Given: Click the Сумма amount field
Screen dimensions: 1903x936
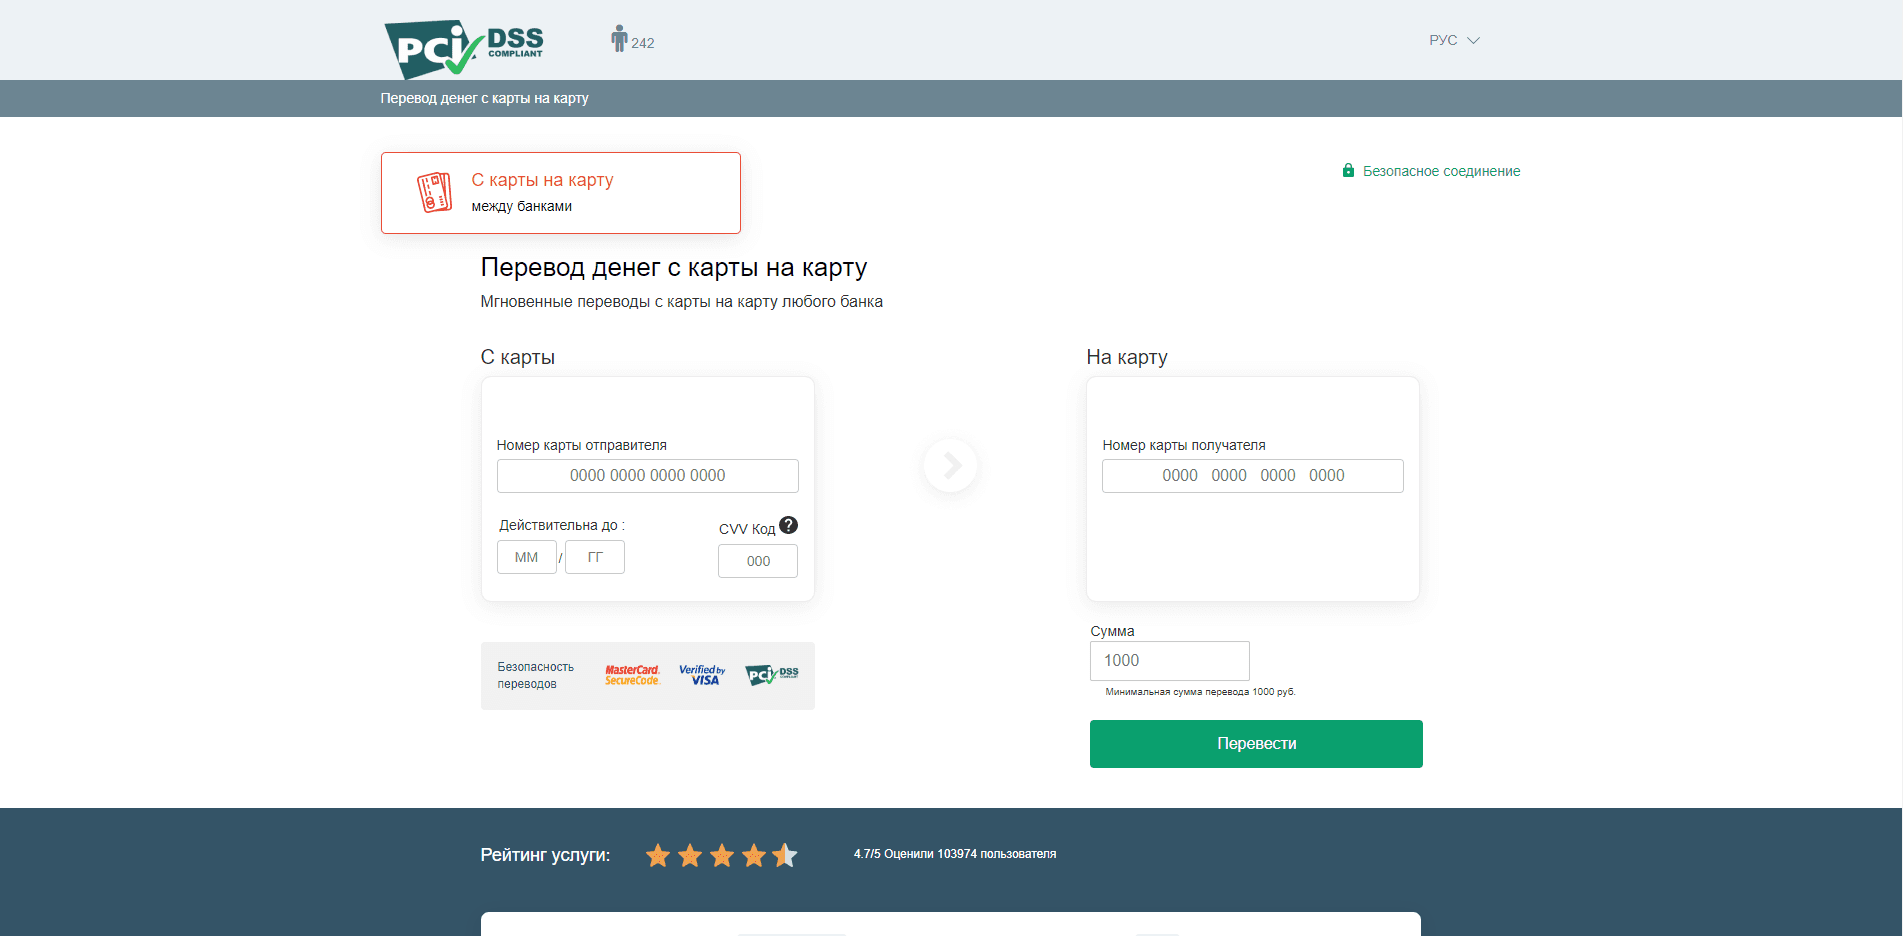Looking at the screenshot, I should 1169,661.
